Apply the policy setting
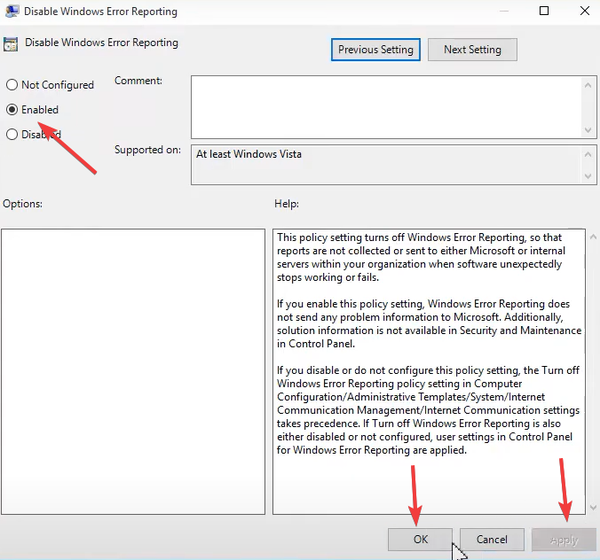 click(x=564, y=540)
